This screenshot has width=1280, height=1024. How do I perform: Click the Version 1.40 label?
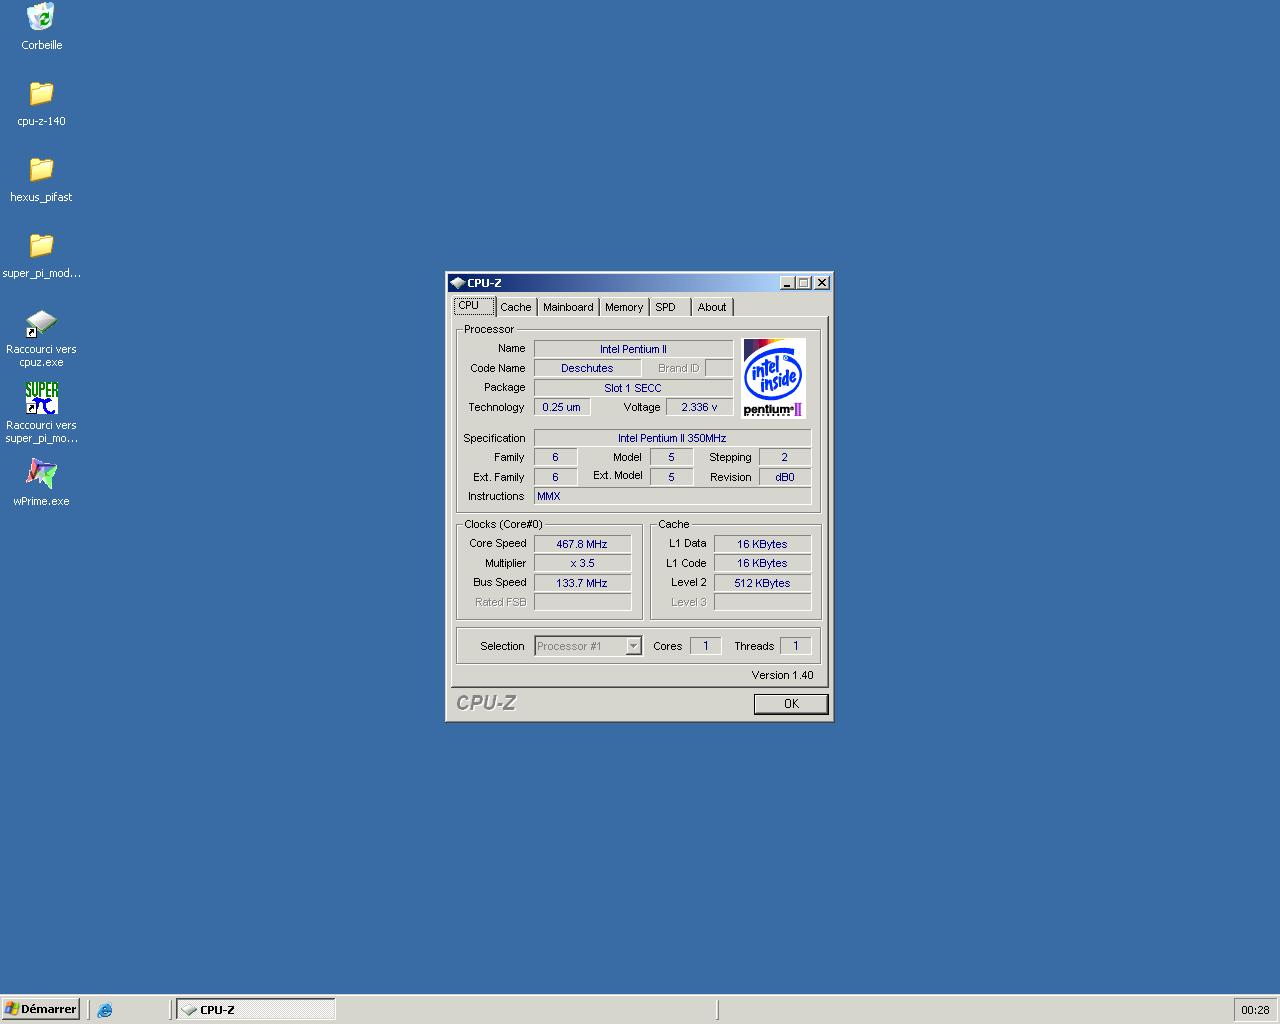click(x=783, y=675)
